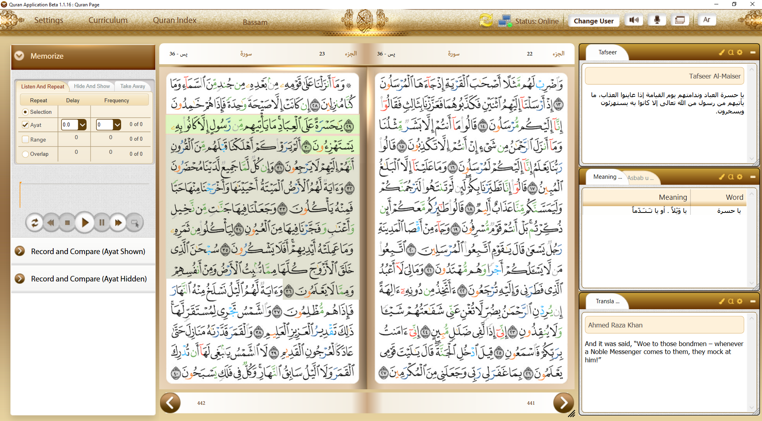This screenshot has height=421, width=762.
Task: Switch to the Hide And Show tab
Action: [92, 86]
